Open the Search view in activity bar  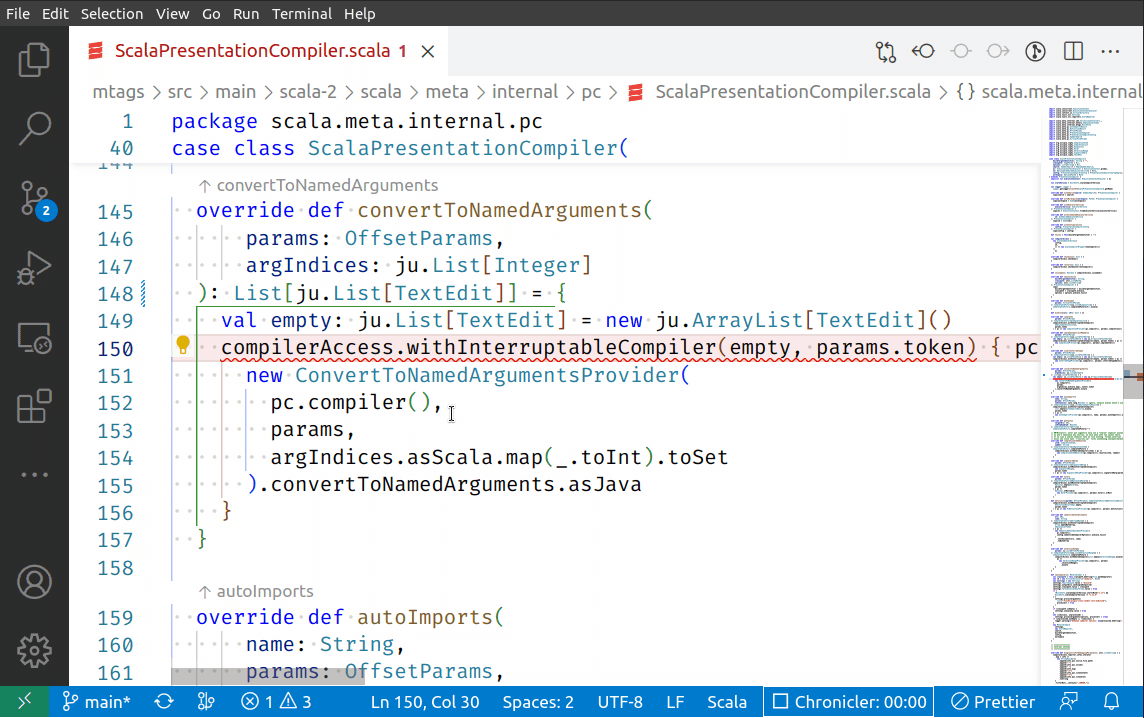[x=34, y=128]
